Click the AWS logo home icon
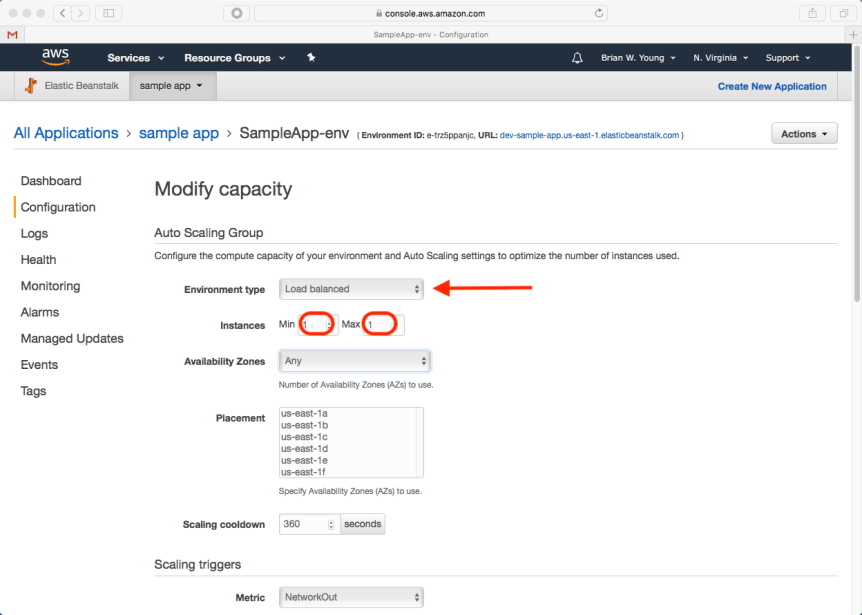Viewport: 862px width, 615px height. (x=55, y=57)
